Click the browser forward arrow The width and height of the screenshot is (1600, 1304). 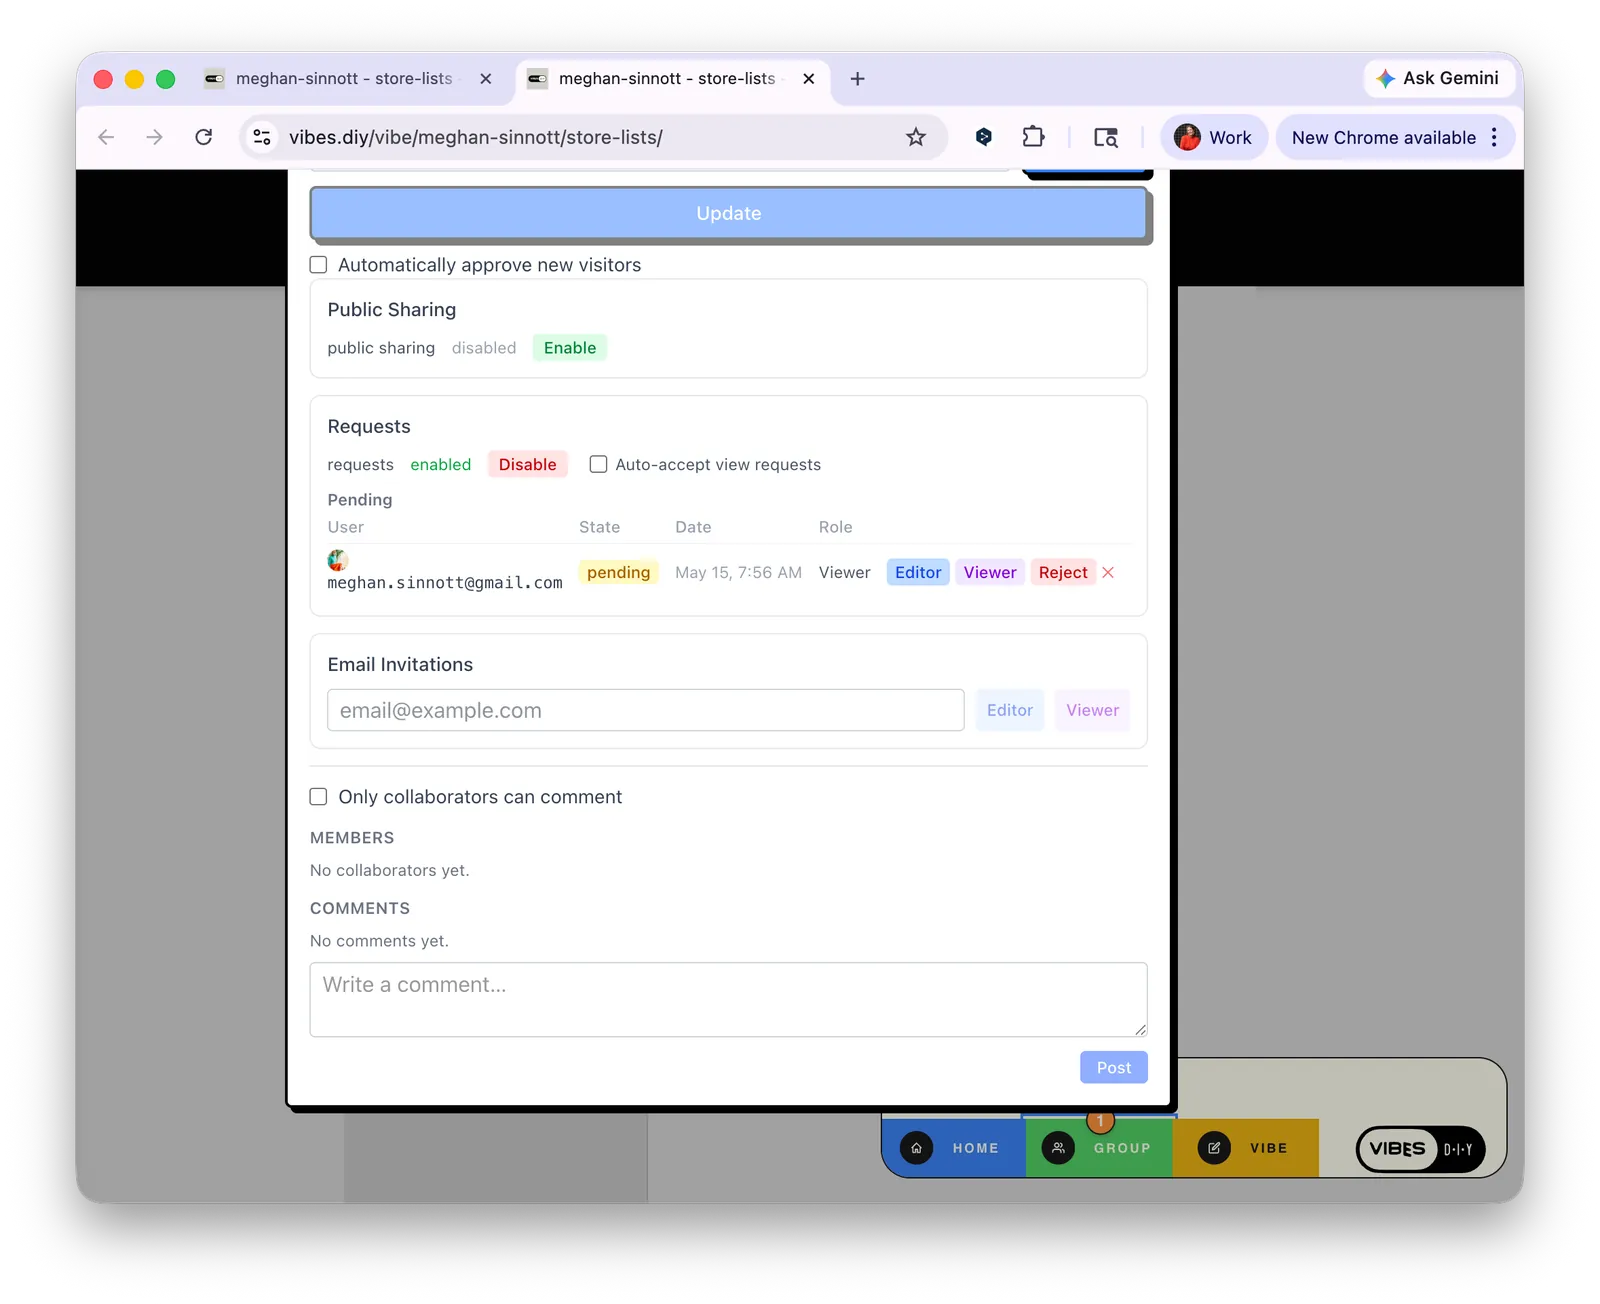click(154, 137)
